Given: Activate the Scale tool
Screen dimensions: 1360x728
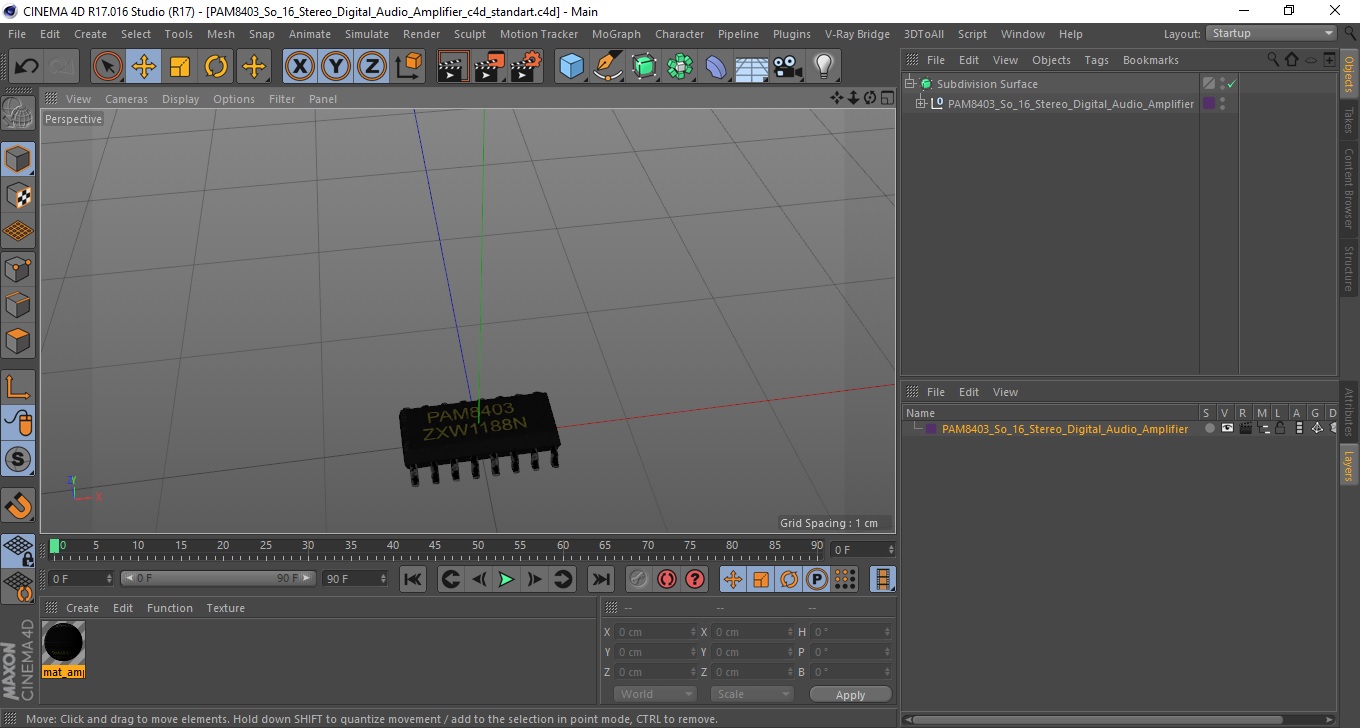Looking at the screenshot, I should pyautogui.click(x=180, y=67).
